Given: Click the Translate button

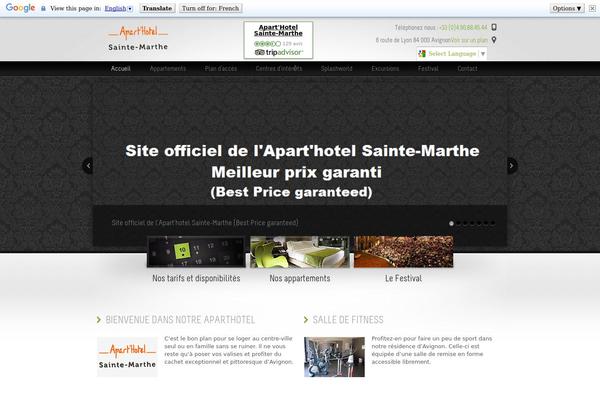Looking at the screenshot, I should pos(157,8).
